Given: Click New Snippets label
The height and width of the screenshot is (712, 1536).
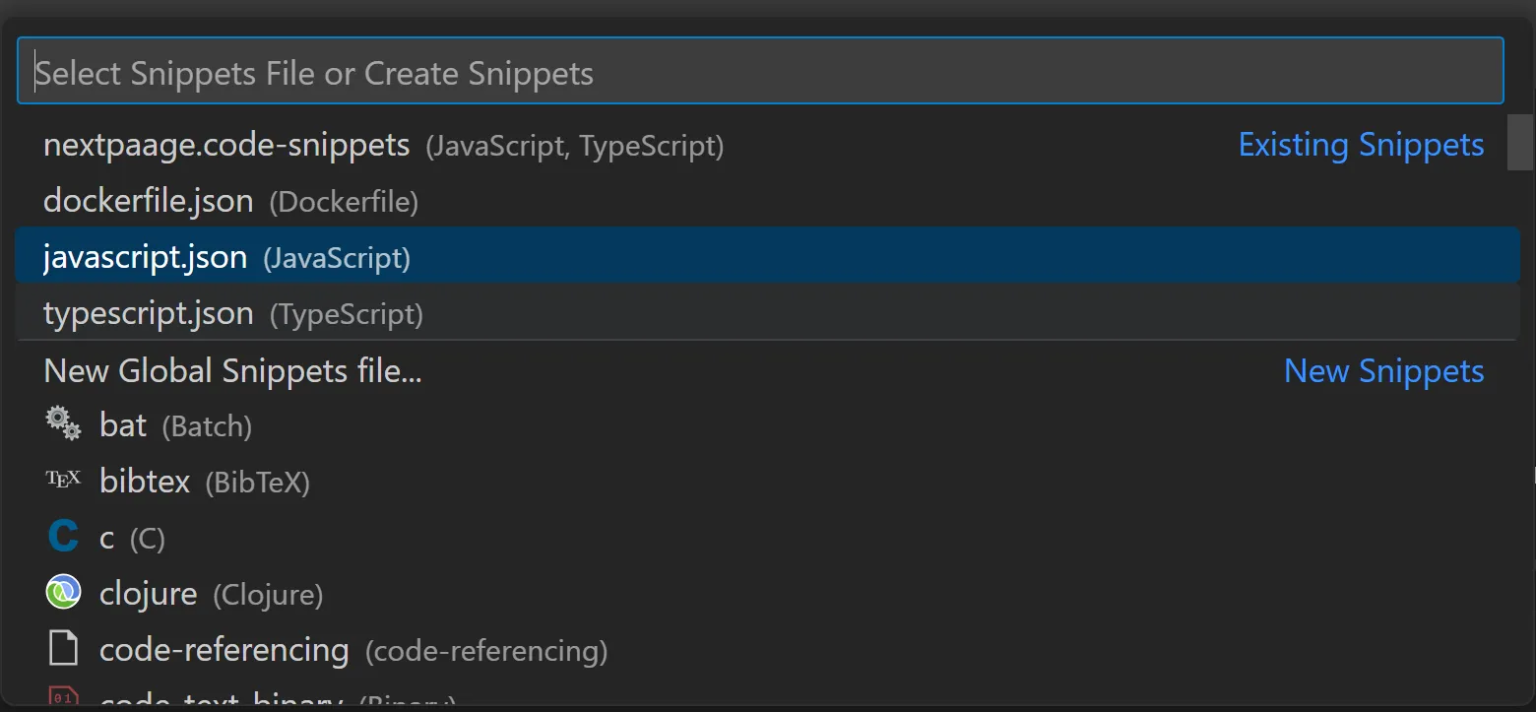Looking at the screenshot, I should (x=1384, y=371).
